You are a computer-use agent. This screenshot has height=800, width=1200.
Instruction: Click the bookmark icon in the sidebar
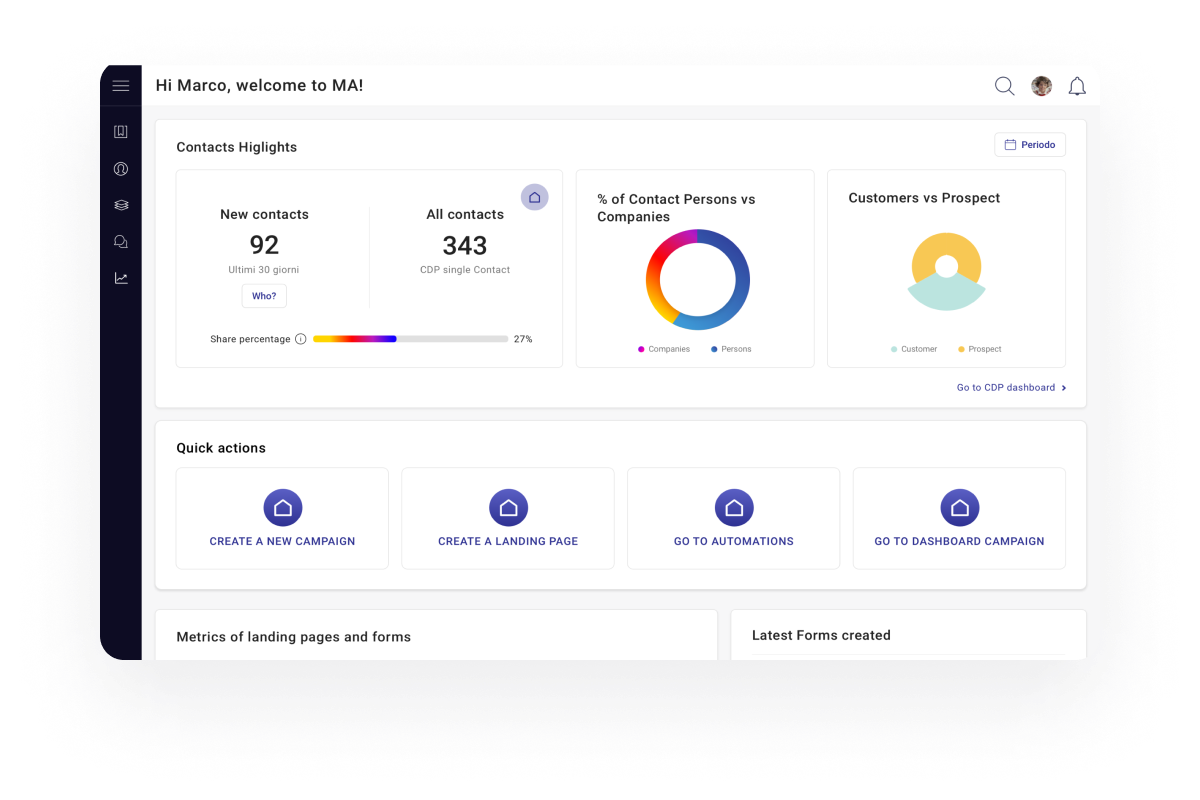click(121, 132)
